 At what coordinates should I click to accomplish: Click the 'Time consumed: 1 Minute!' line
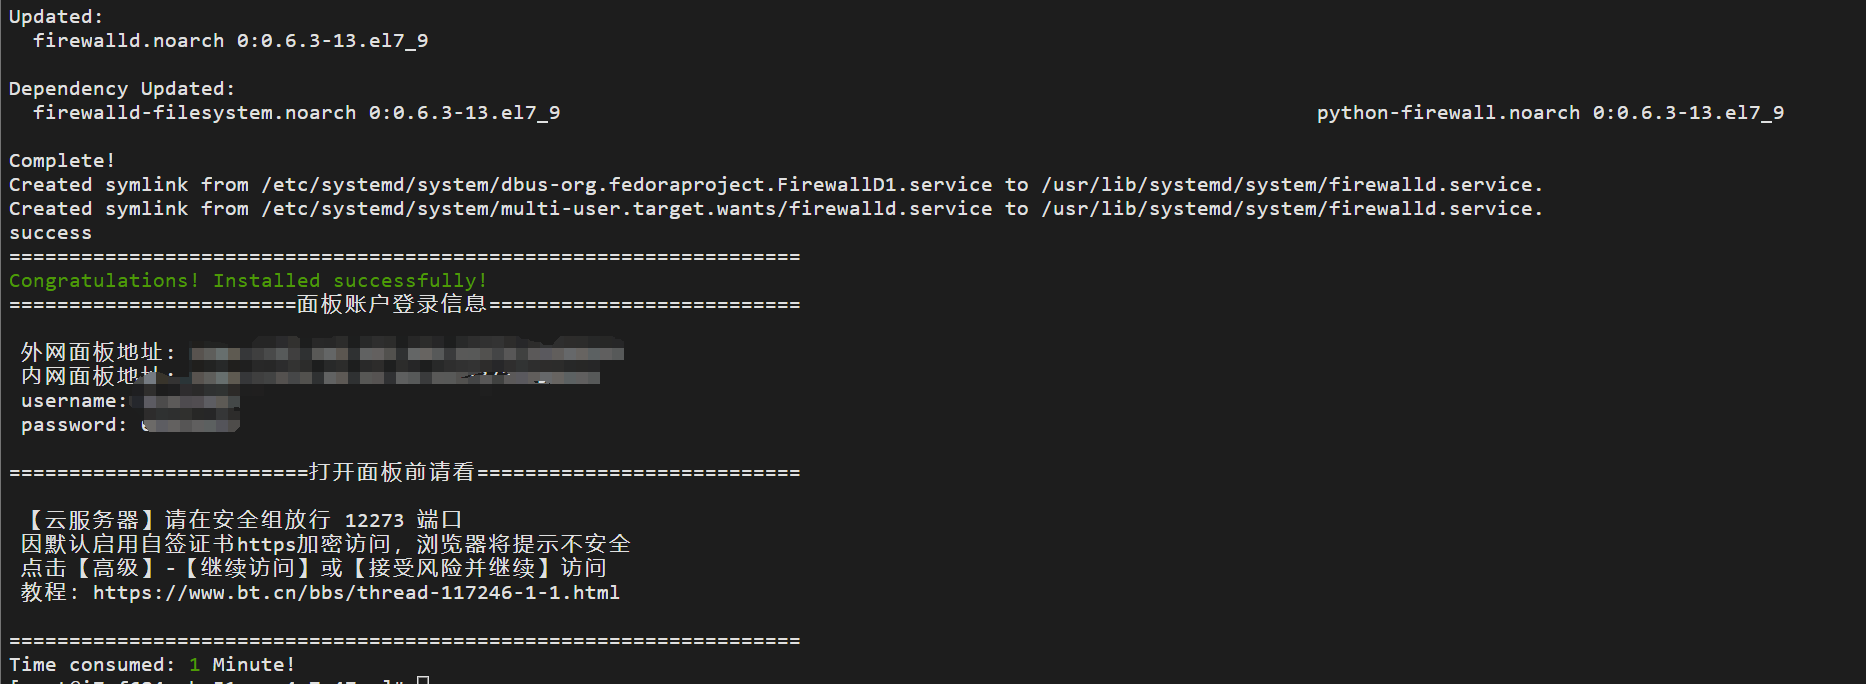tap(152, 665)
